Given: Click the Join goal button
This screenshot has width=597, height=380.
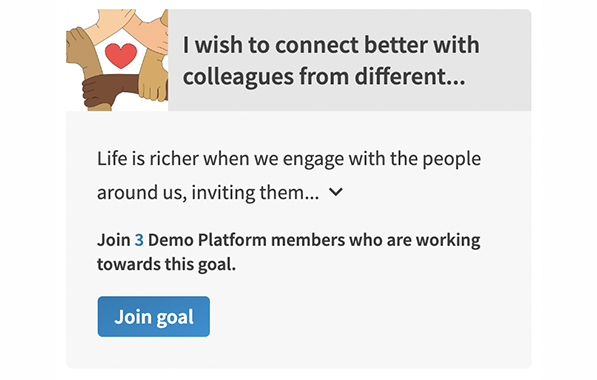Looking at the screenshot, I should [x=153, y=316].
